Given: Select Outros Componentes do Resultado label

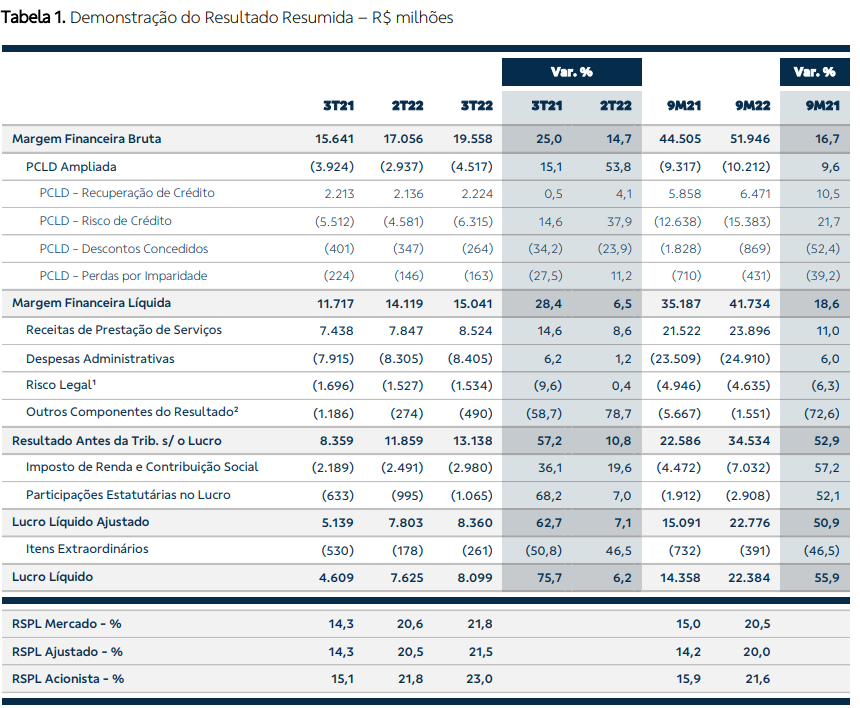Looking at the screenshot, I should [132, 412].
